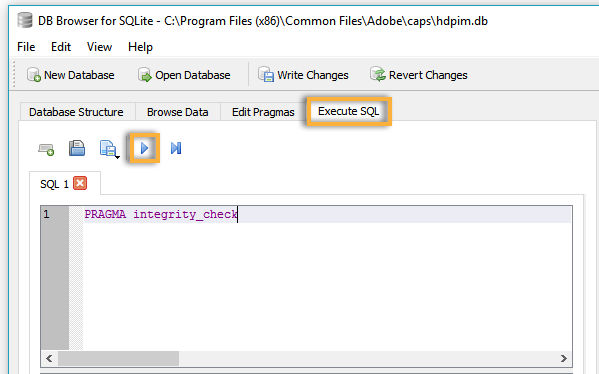Viewport: 599px width, 374px height.
Task: Click the DB Browser for SQLite title icon
Action: (x=25, y=20)
